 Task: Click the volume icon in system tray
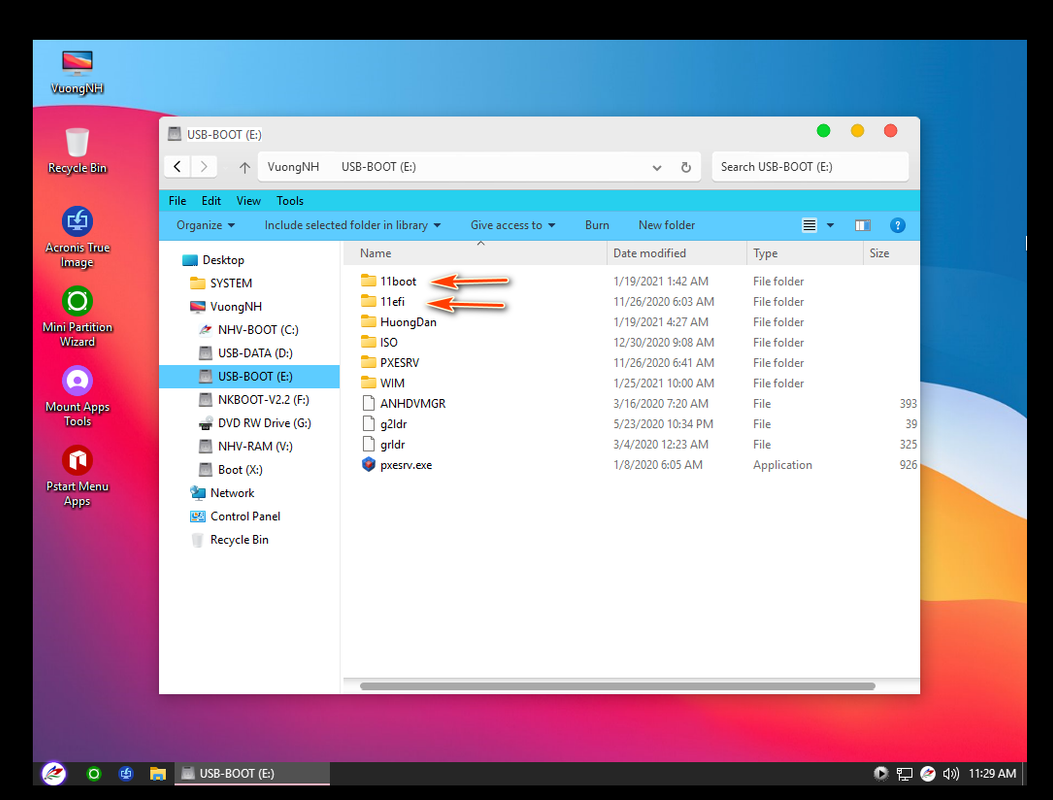click(x=950, y=774)
